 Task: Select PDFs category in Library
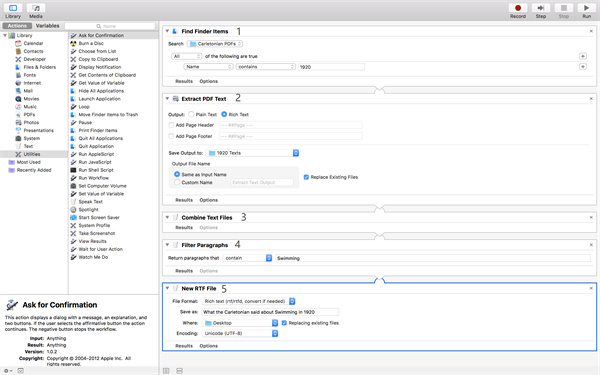(x=29, y=115)
